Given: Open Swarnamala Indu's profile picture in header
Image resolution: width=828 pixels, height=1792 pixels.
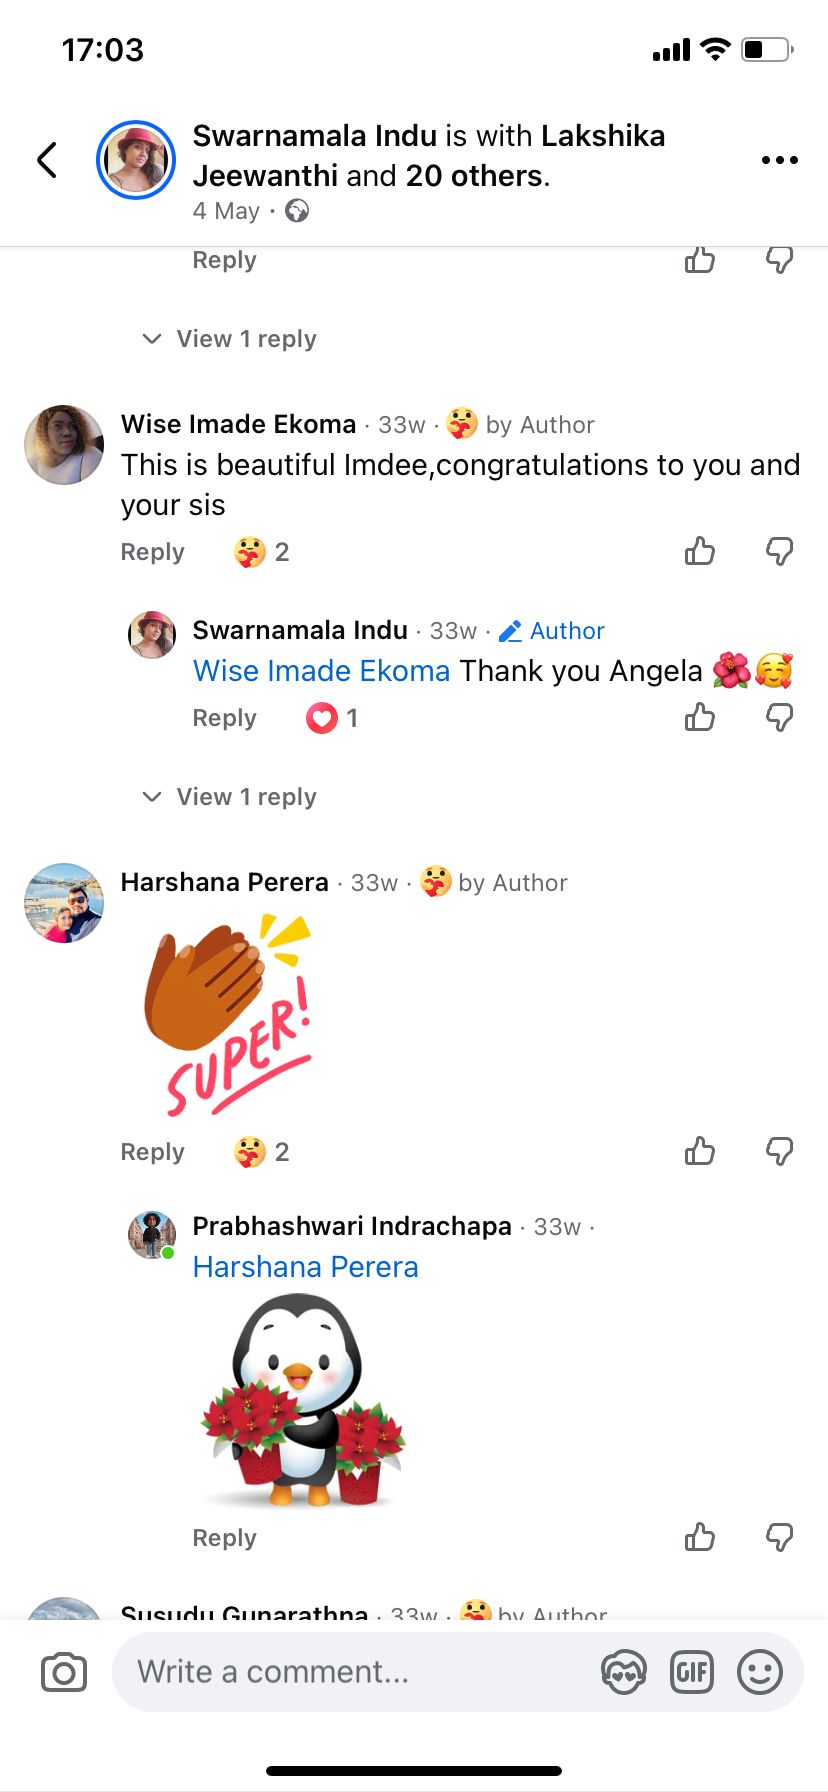Looking at the screenshot, I should pyautogui.click(x=136, y=160).
